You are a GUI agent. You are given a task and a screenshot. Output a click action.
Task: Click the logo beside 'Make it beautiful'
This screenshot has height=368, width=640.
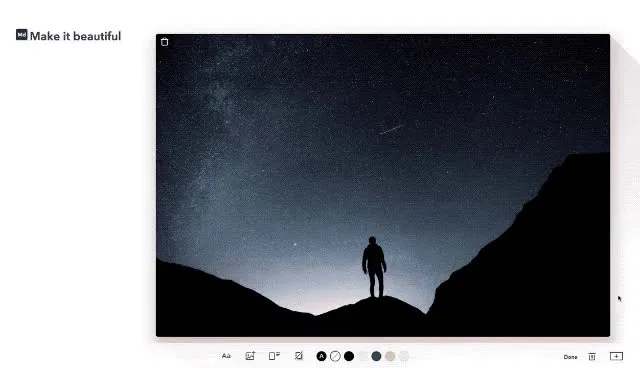[22, 35]
